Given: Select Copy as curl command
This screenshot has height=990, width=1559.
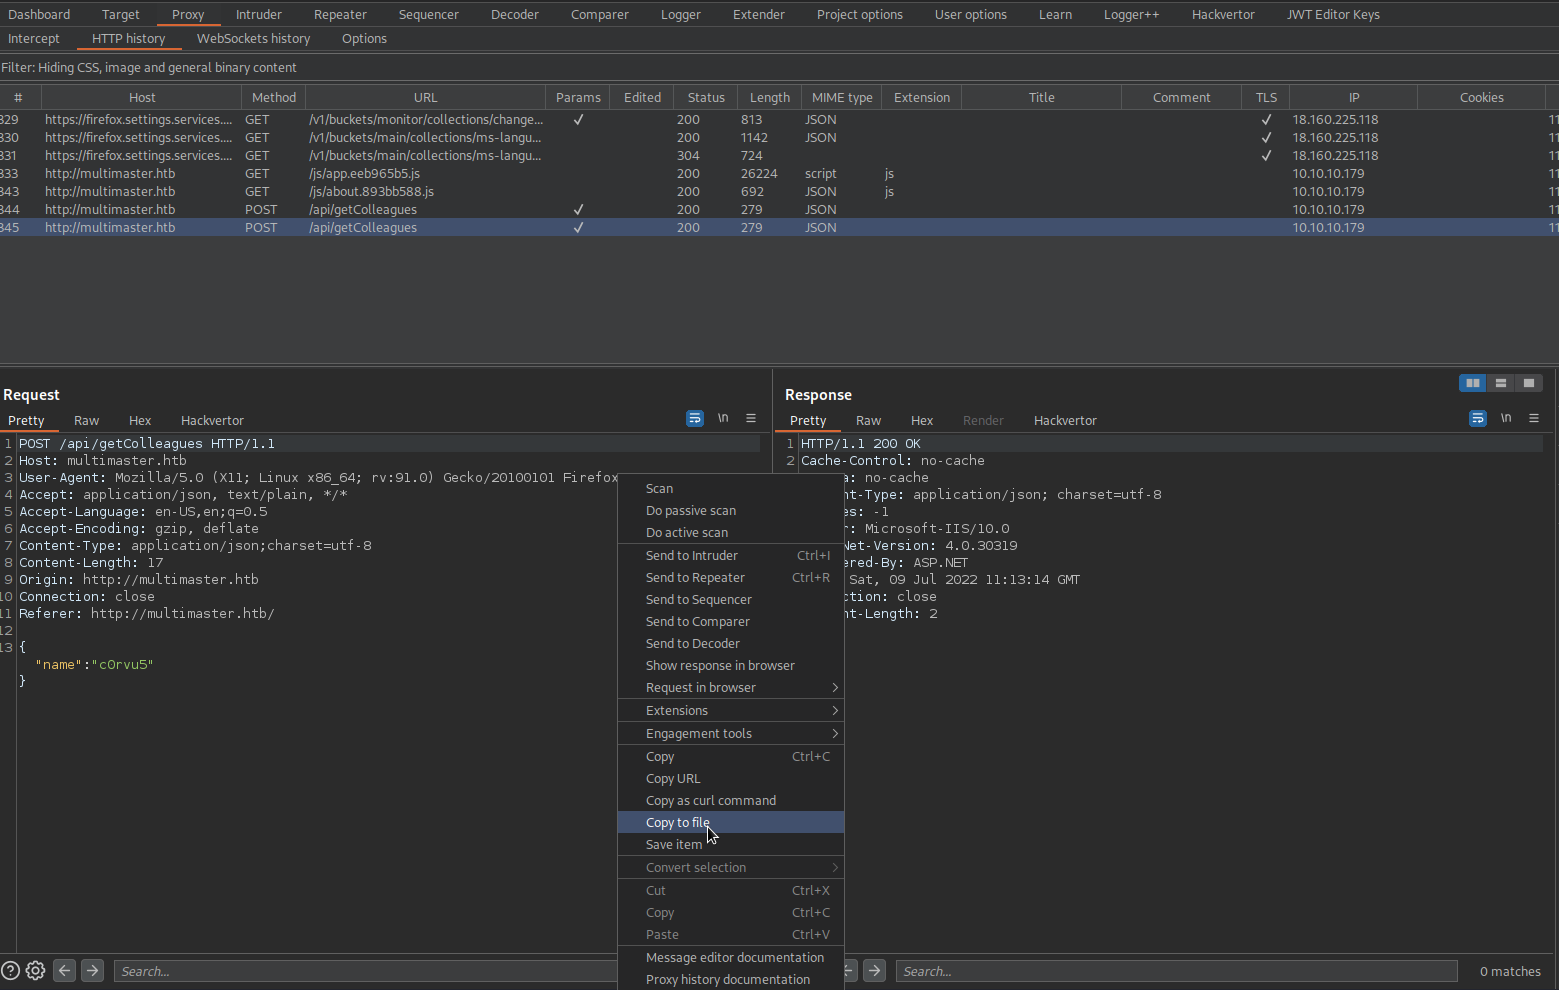Looking at the screenshot, I should point(731,801).
